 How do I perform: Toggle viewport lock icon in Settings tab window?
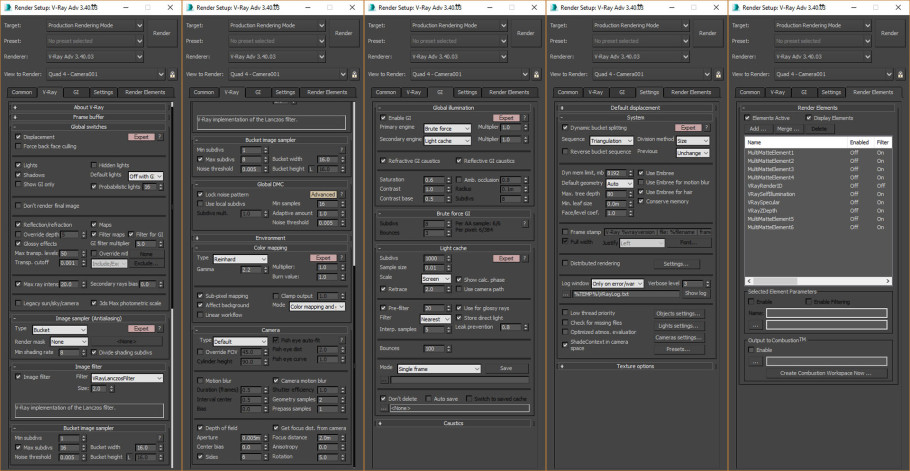[x=718, y=74]
